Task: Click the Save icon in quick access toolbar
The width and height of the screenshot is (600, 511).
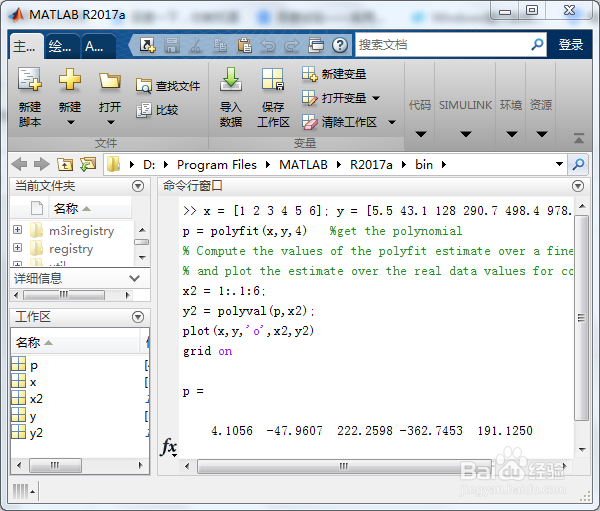Action: click(172, 46)
